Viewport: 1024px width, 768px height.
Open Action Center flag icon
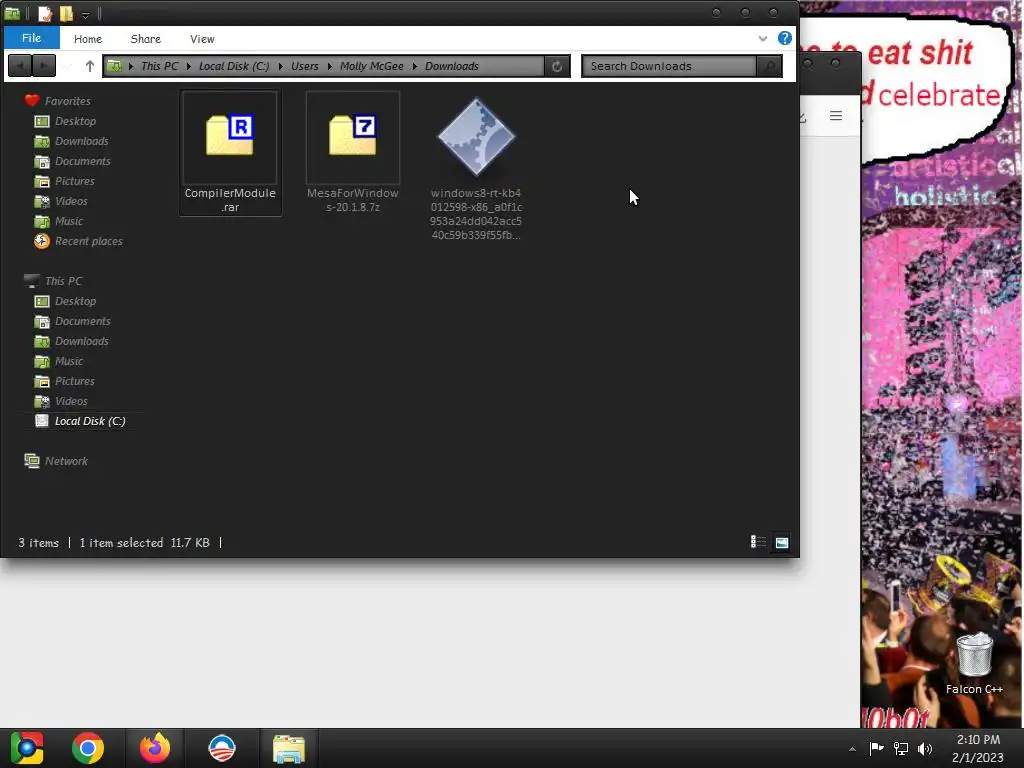(876, 748)
